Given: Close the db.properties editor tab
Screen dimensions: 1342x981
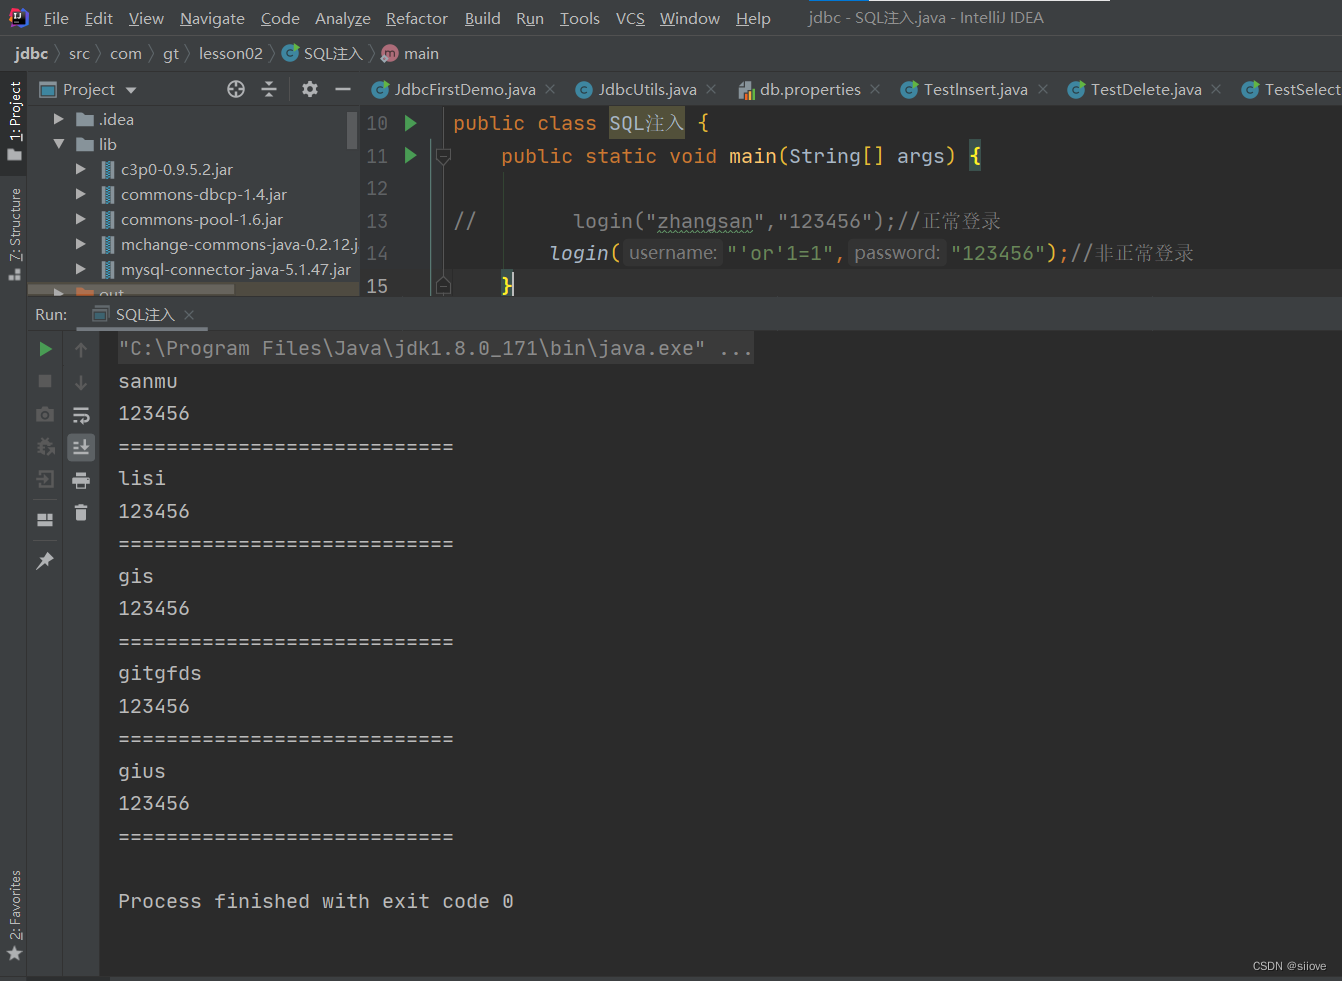Looking at the screenshot, I should 875,89.
